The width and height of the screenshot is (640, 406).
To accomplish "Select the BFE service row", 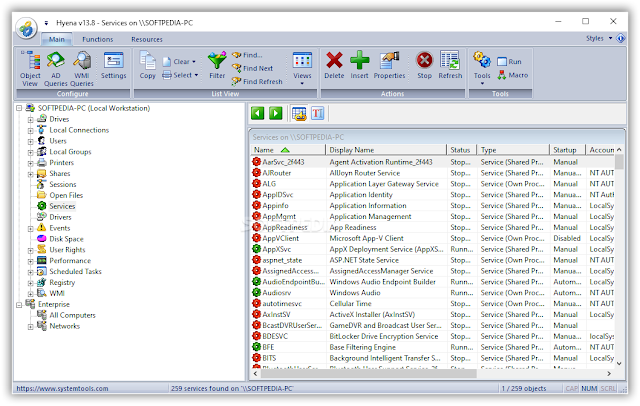I will coord(432,347).
